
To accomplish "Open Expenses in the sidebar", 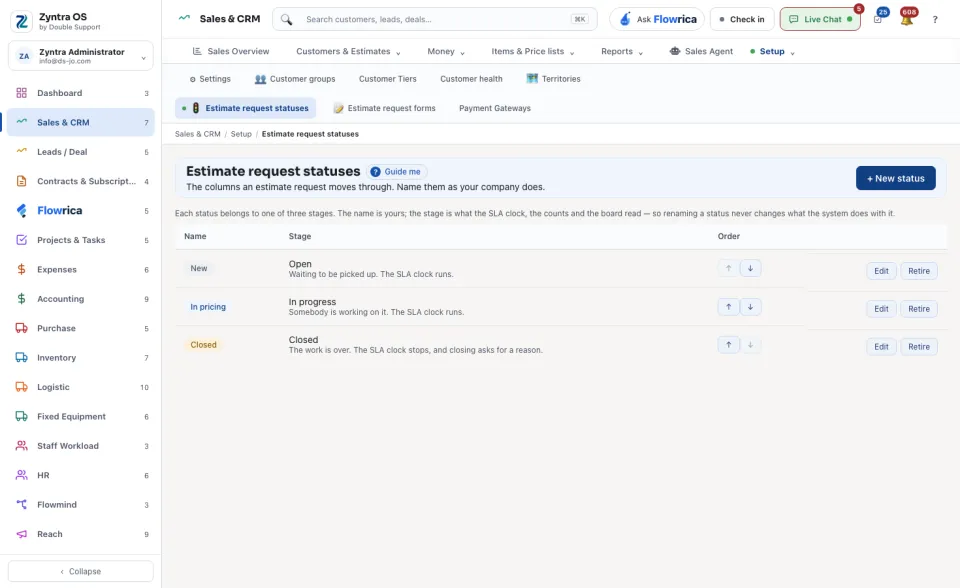I will 81,270.
